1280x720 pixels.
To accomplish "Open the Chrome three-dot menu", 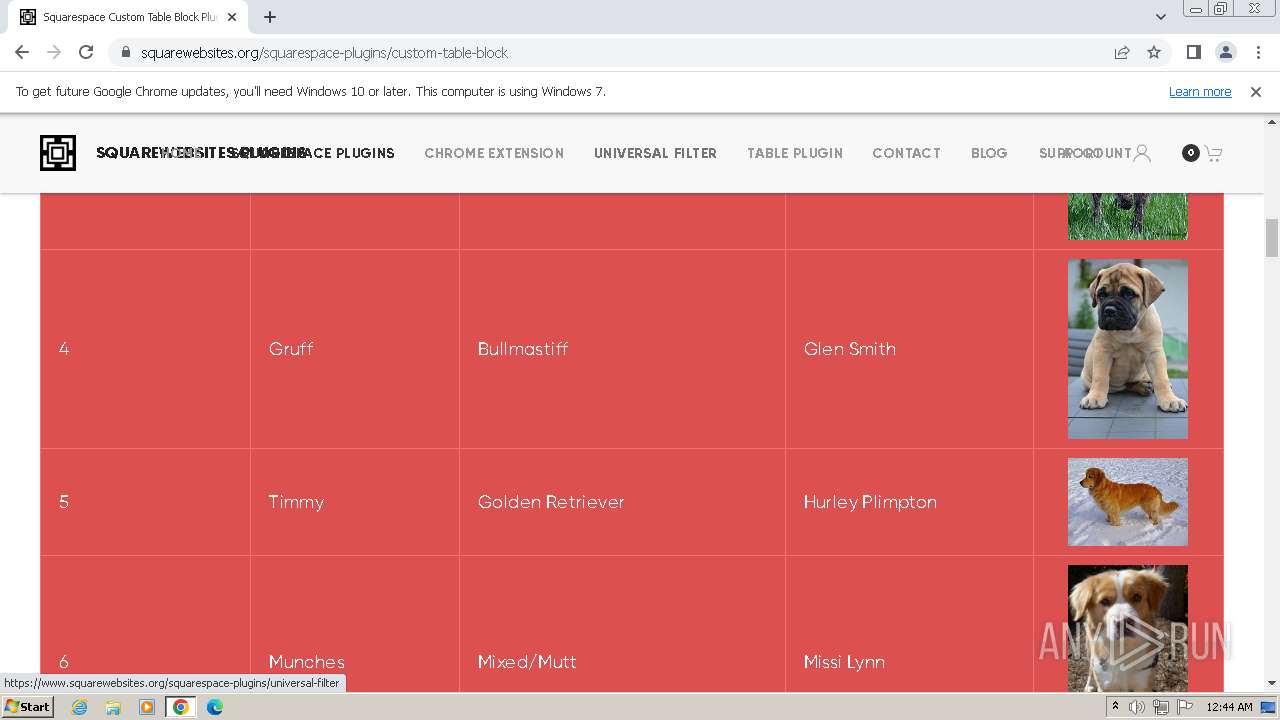I will 1258,52.
